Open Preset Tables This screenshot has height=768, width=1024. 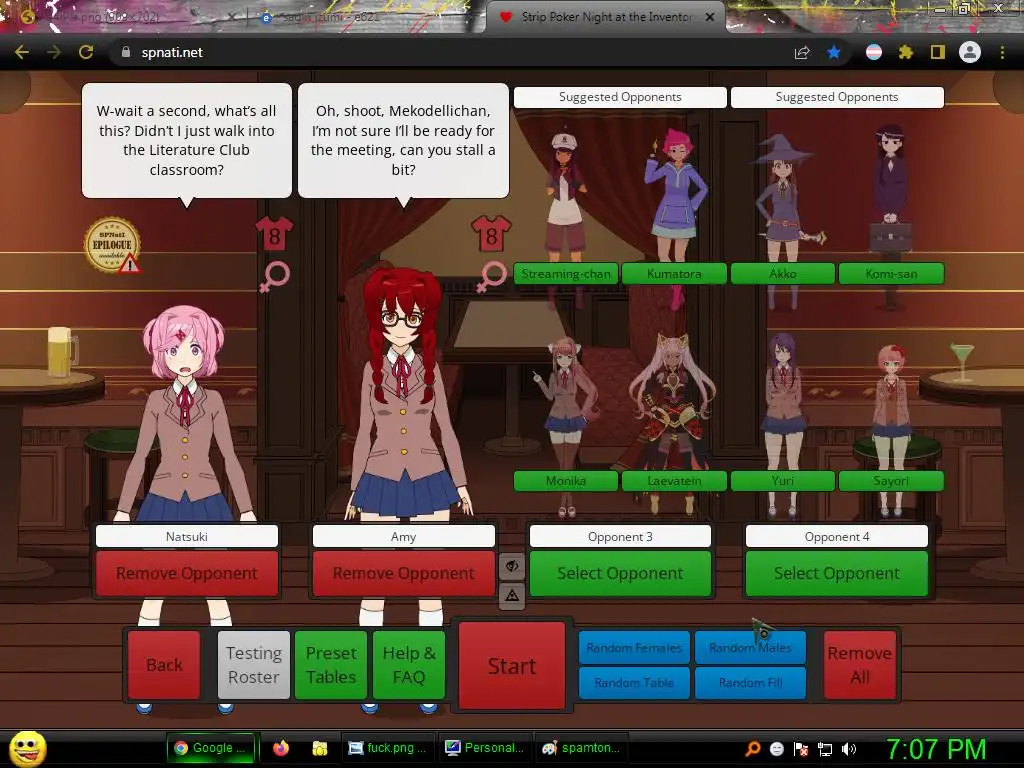click(x=331, y=665)
